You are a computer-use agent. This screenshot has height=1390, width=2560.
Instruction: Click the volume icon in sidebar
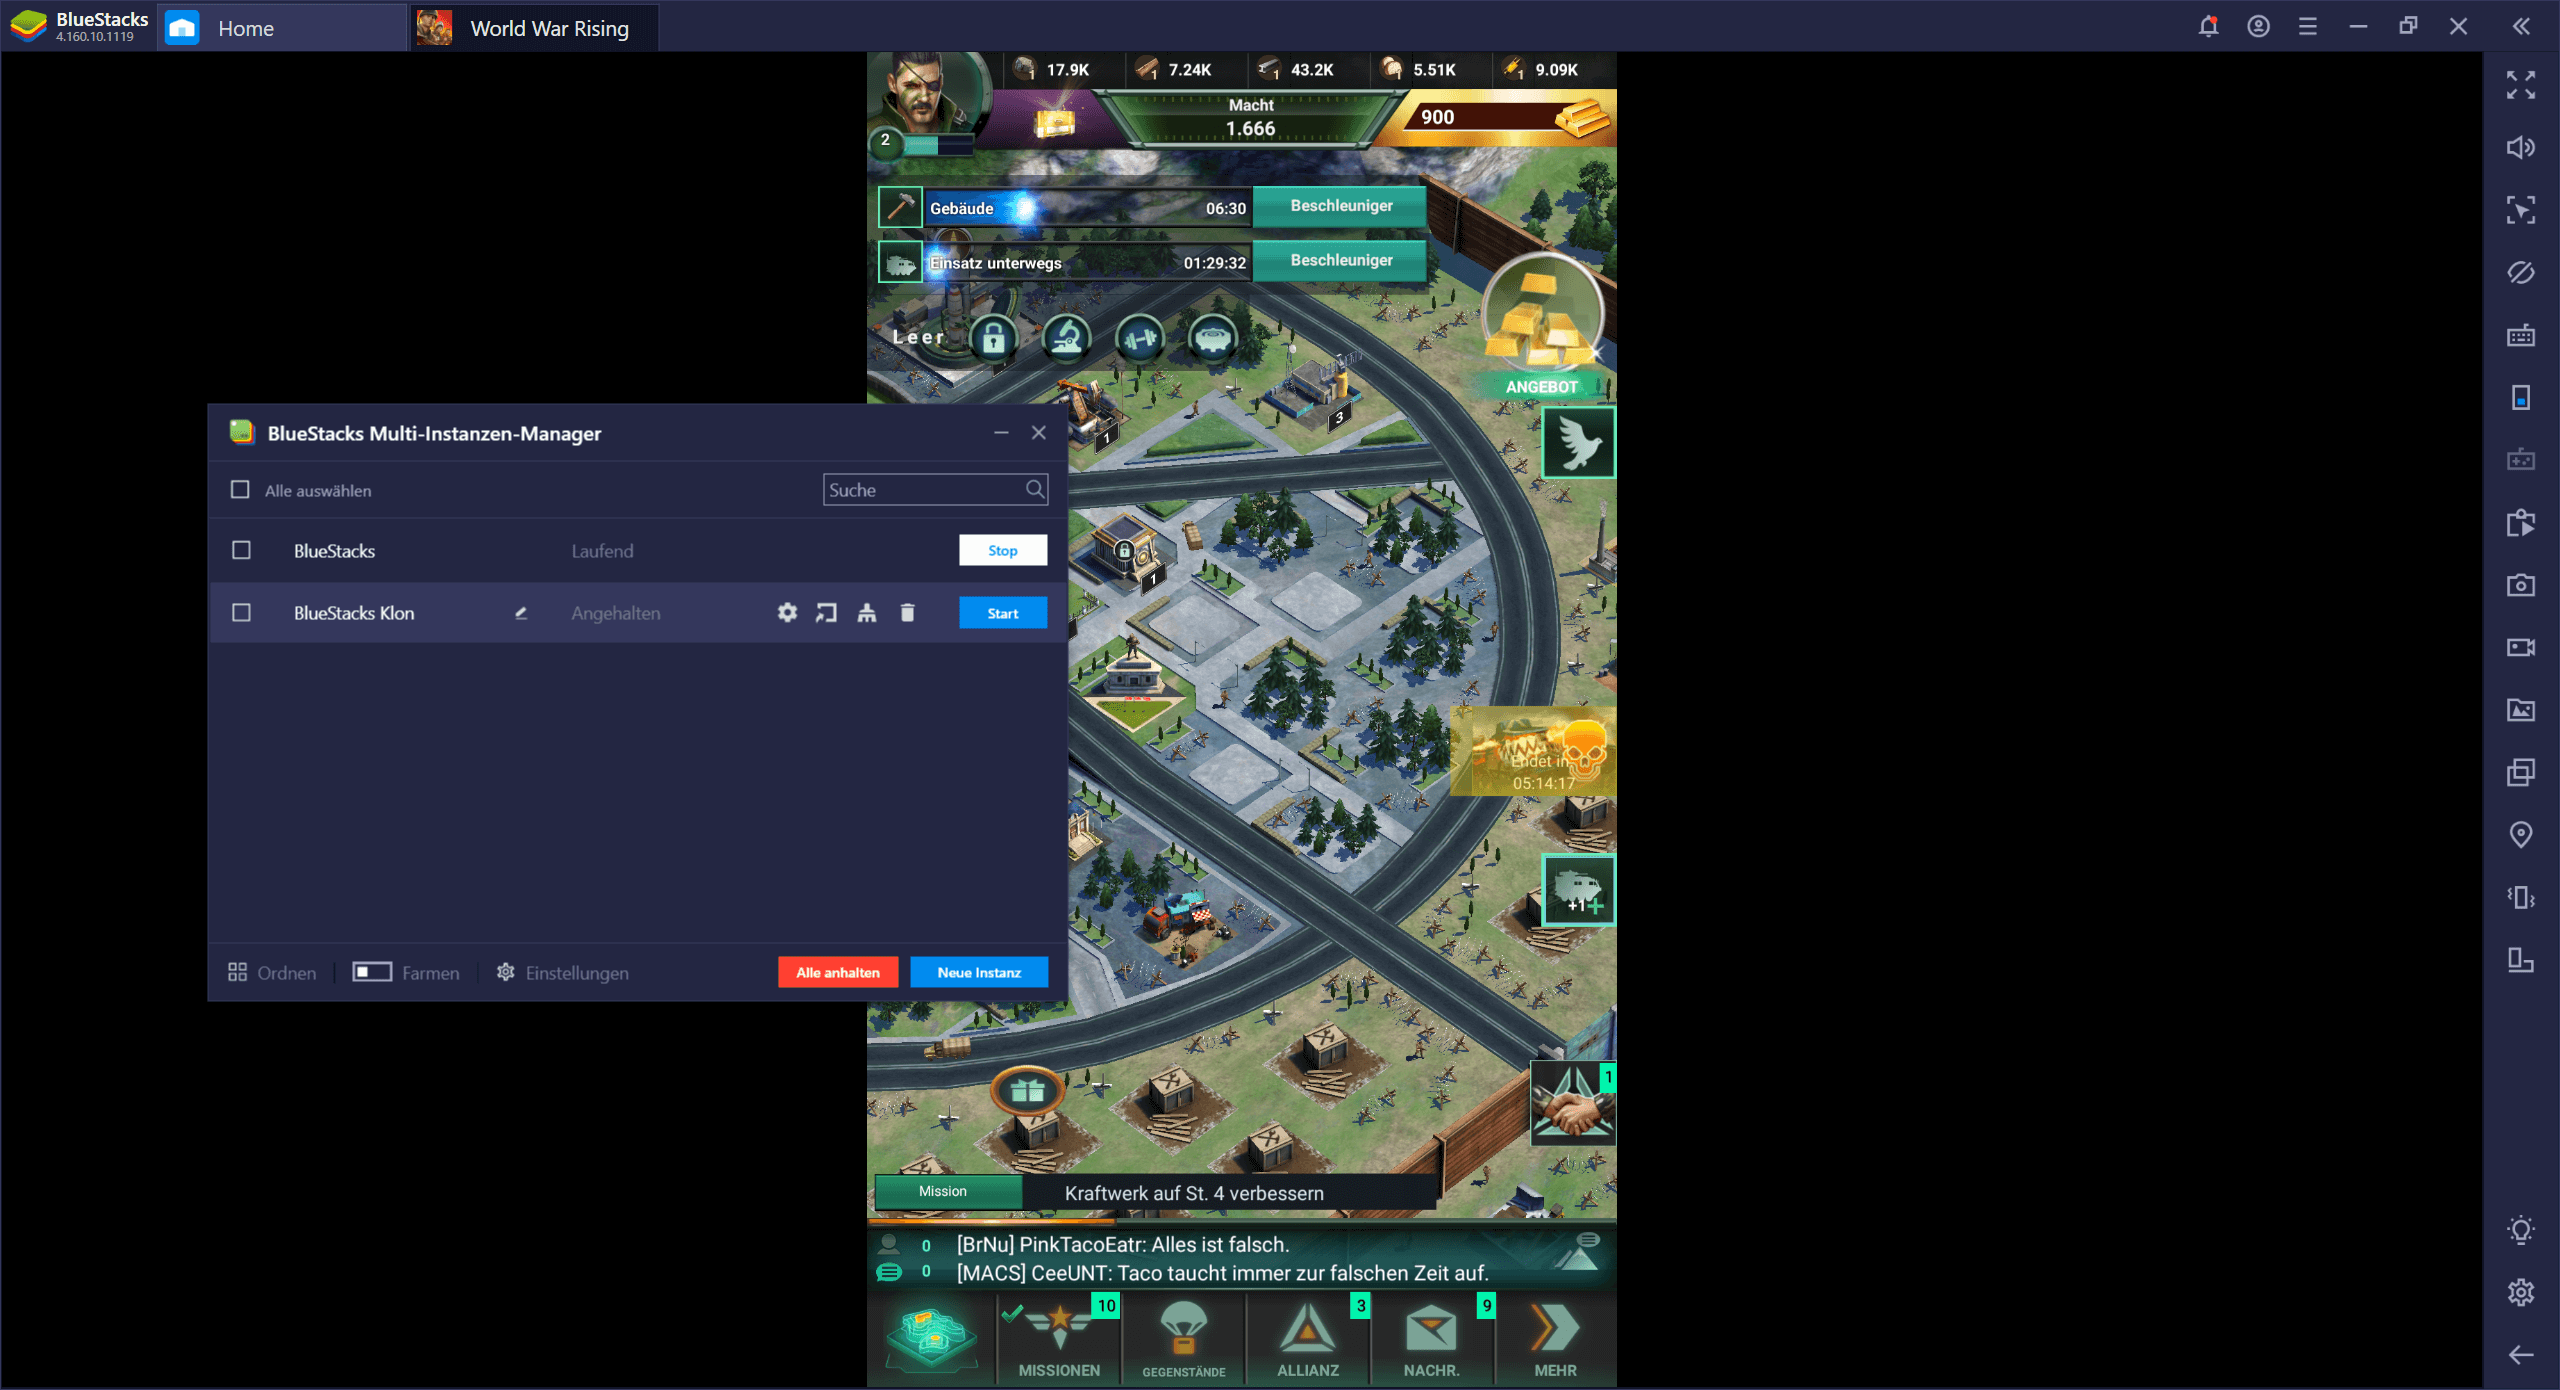pyautogui.click(x=2521, y=148)
